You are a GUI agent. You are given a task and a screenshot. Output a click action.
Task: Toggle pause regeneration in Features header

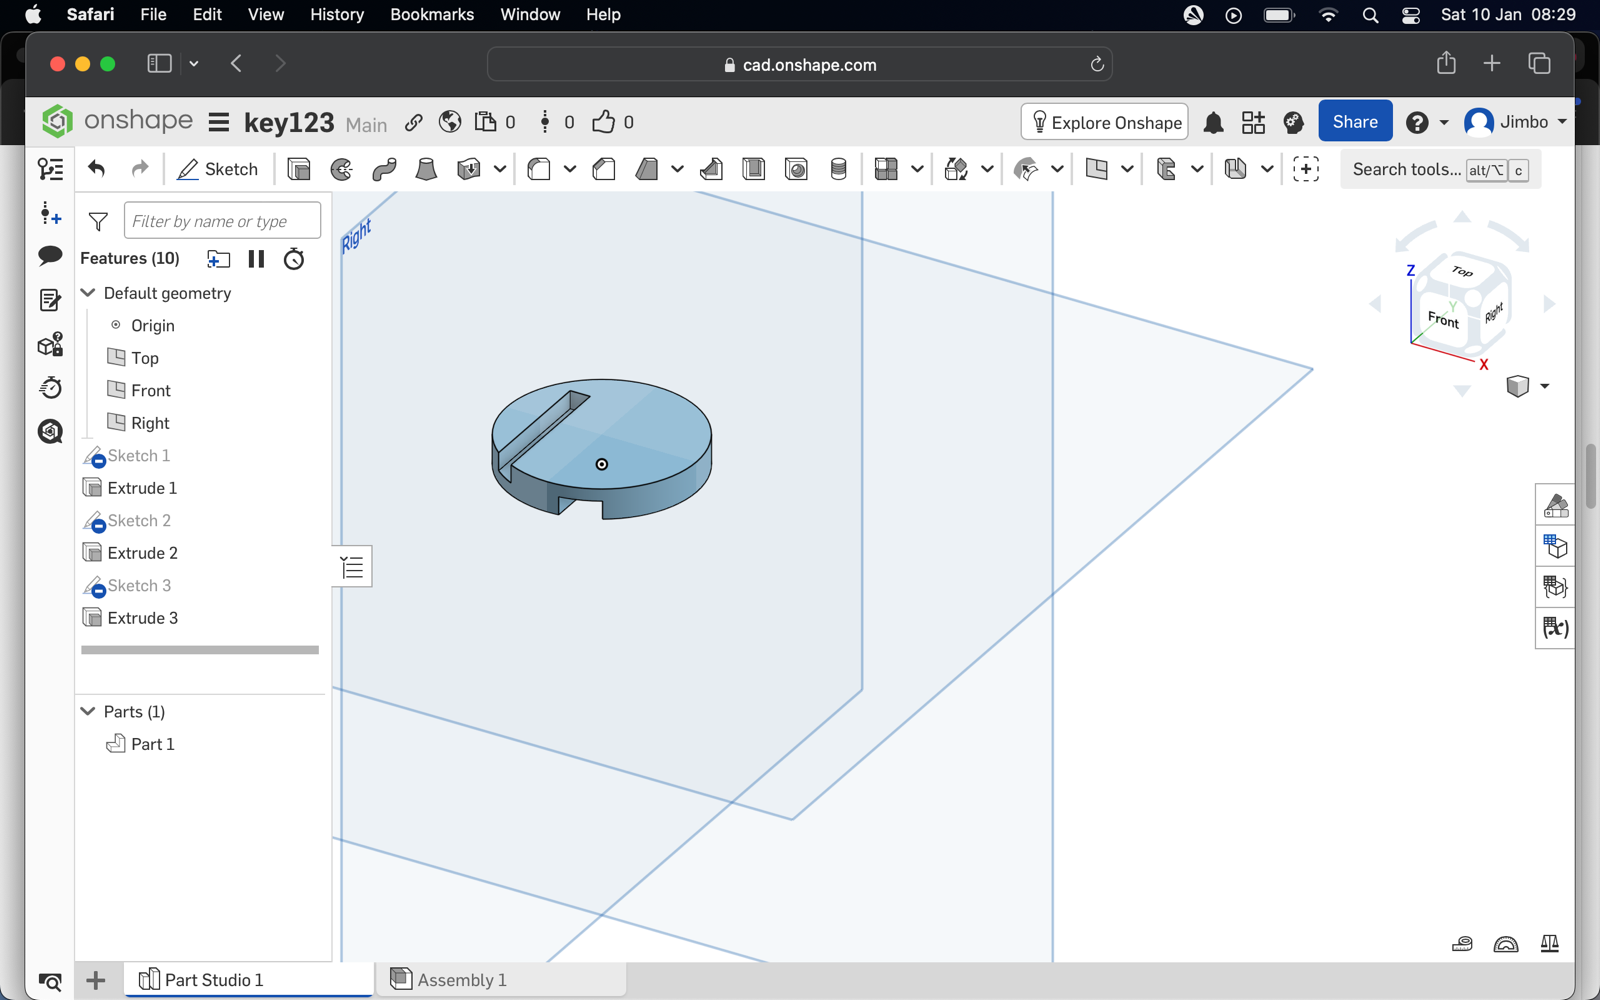click(256, 259)
